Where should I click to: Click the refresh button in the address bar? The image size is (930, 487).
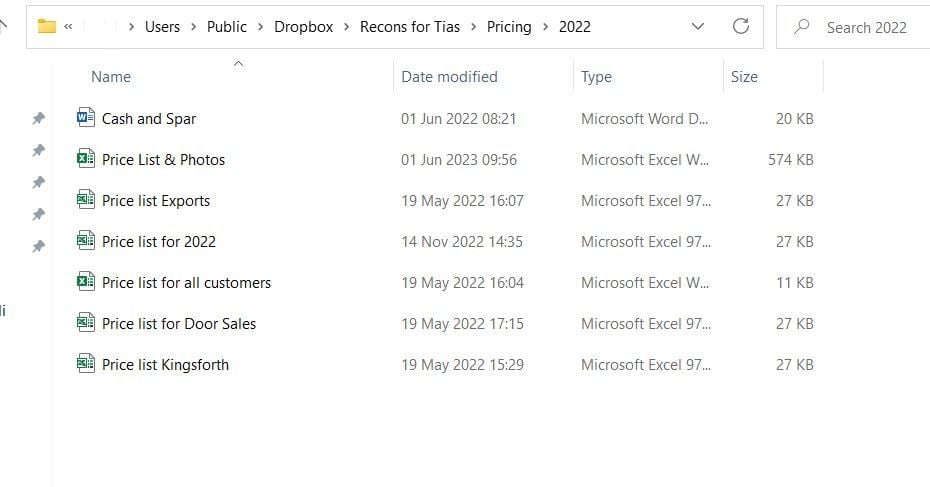click(741, 27)
